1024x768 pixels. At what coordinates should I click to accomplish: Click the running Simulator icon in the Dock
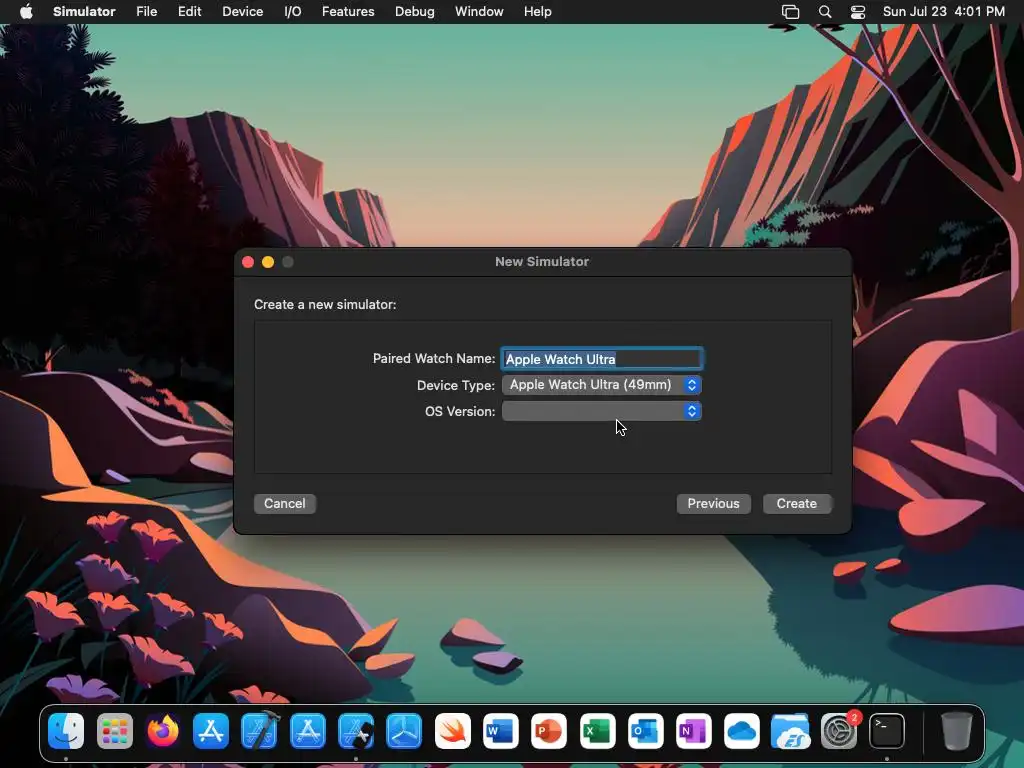coord(356,731)
